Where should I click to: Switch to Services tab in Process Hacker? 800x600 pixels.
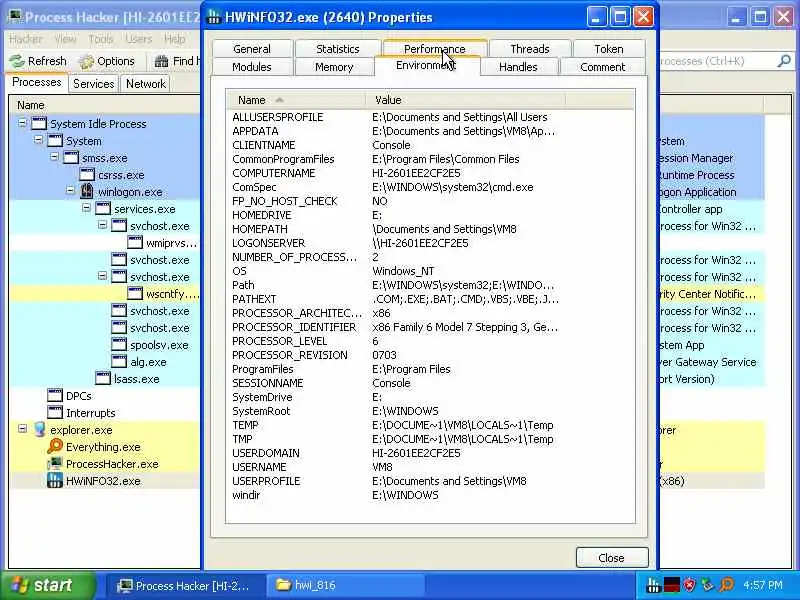93,84
